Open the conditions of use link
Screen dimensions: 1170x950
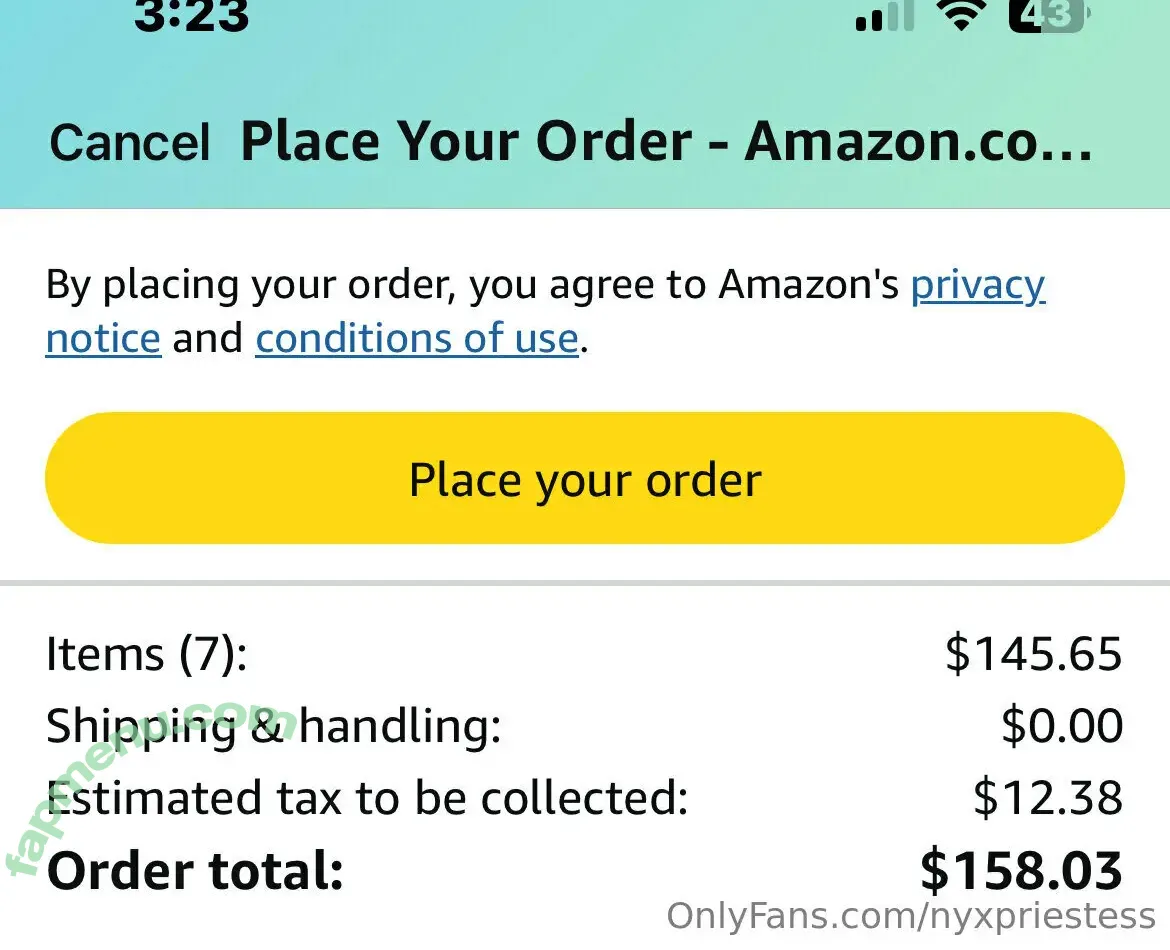coord(417,339)
